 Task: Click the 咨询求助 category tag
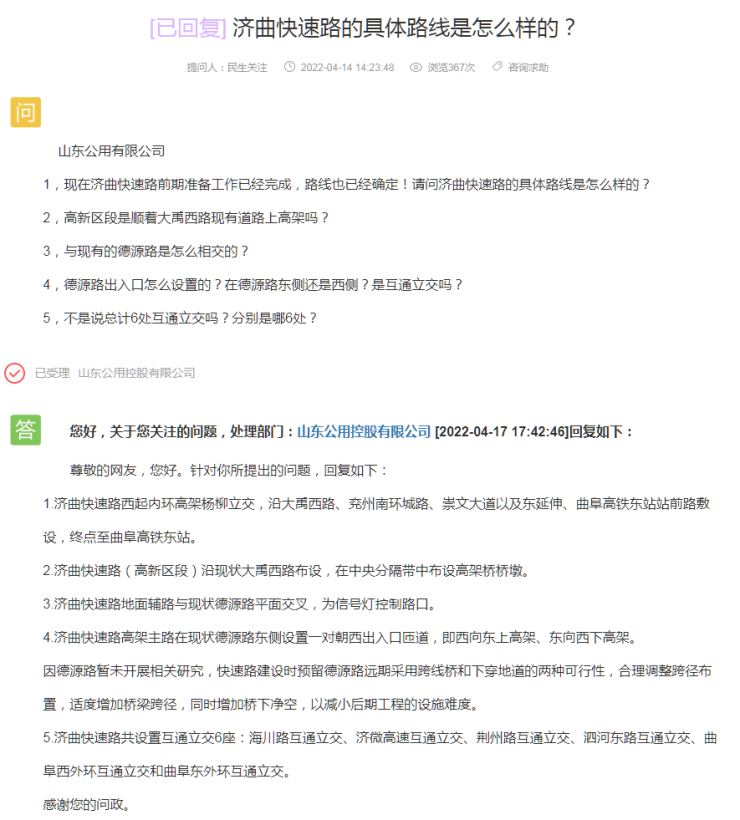click(x=528, y=67)
